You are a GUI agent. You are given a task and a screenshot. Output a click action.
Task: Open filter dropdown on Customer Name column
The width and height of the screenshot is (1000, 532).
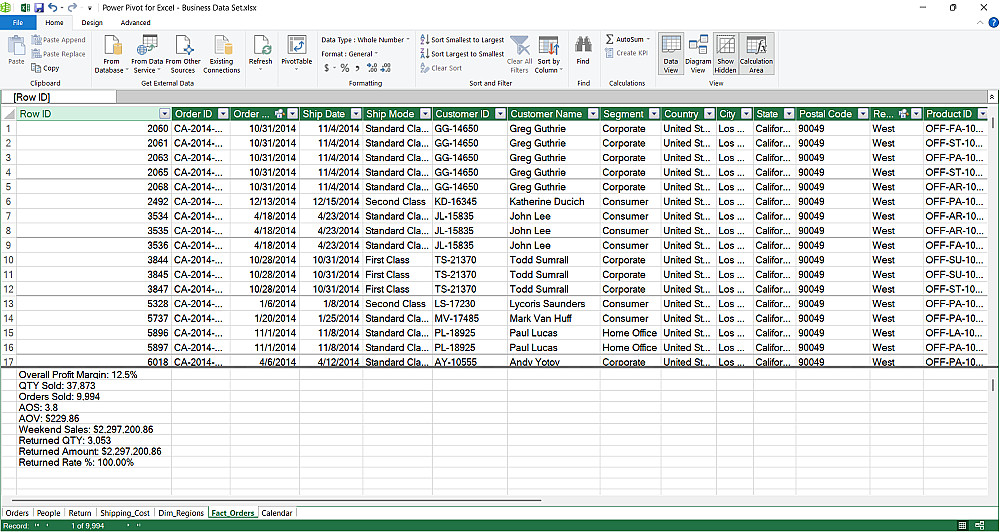(x=593, y=114)
